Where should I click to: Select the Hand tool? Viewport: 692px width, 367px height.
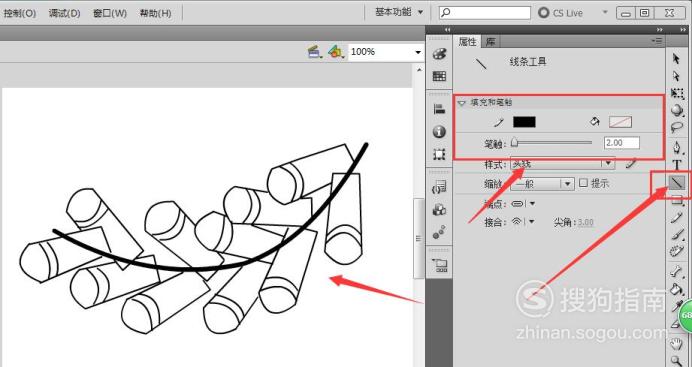[x=676, y=344]
